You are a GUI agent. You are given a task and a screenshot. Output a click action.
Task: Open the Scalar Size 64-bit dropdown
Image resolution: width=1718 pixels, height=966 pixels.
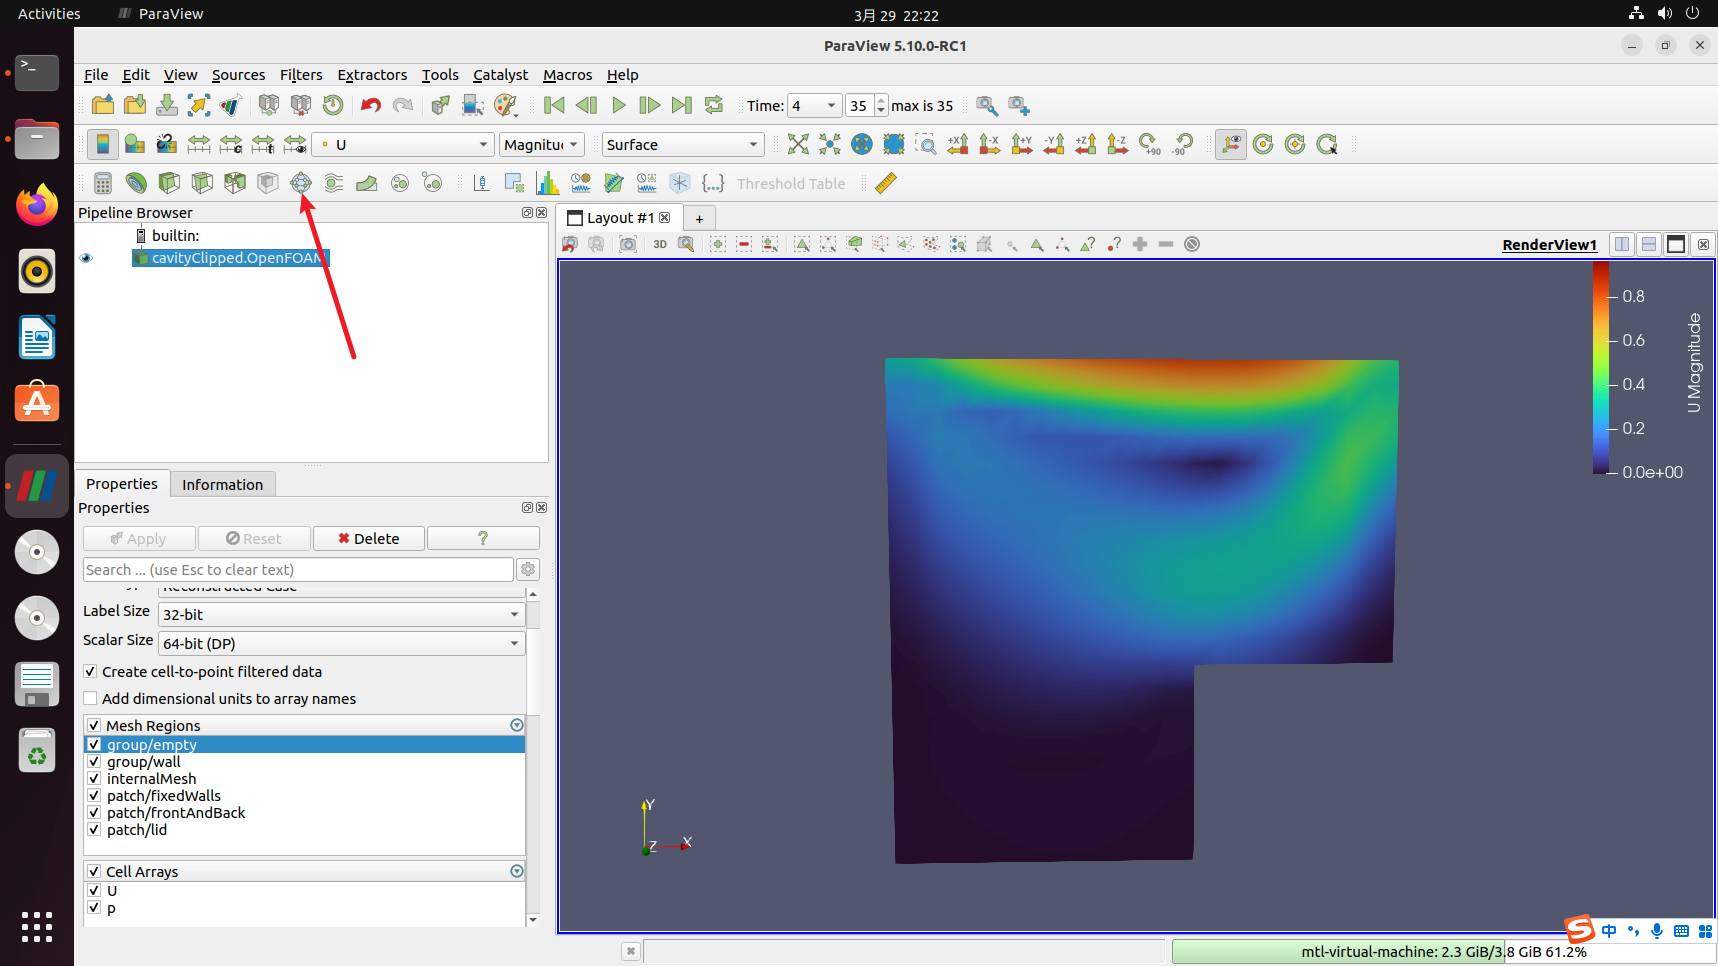(x=342, y=643)
